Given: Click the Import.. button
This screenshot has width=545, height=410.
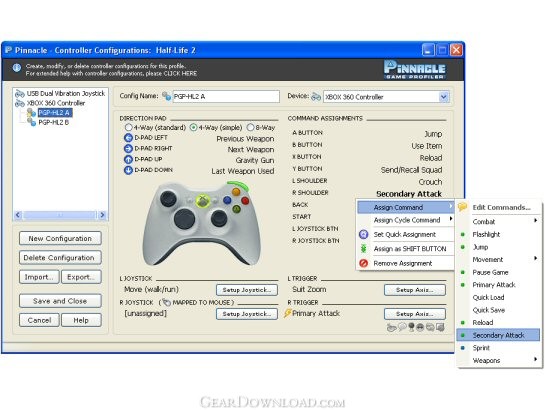Looking at the screenshot, I should click(39, 277).
